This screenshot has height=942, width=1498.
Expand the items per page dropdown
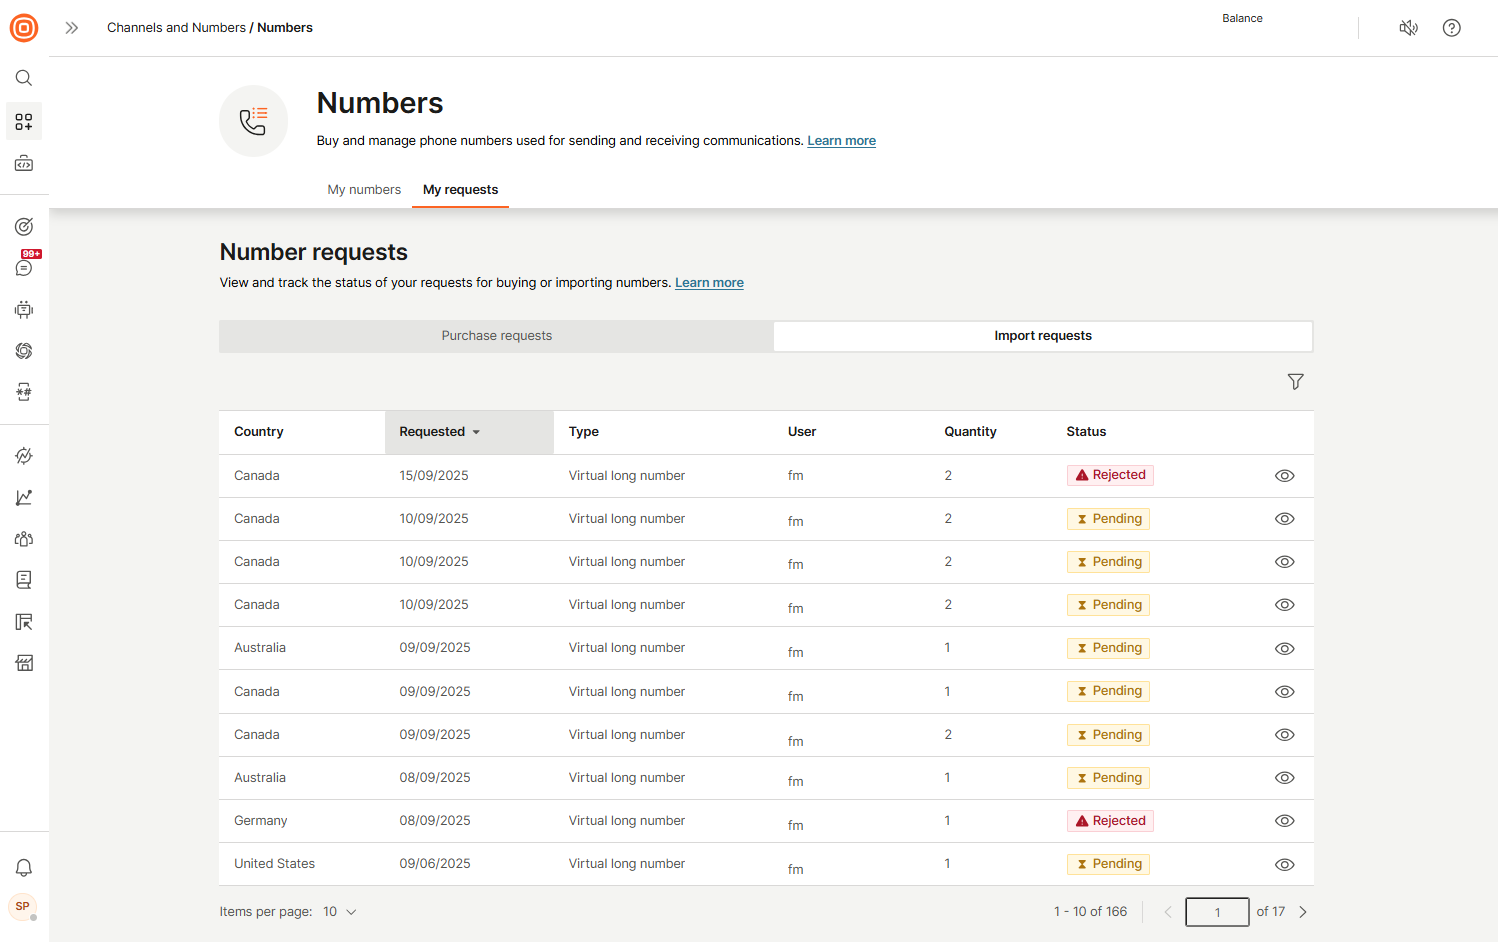(x=340, y=912)
